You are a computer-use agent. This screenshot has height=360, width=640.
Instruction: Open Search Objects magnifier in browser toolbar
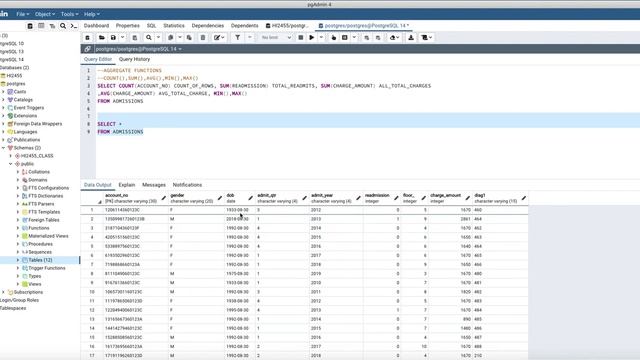click(x=63, y=26)
